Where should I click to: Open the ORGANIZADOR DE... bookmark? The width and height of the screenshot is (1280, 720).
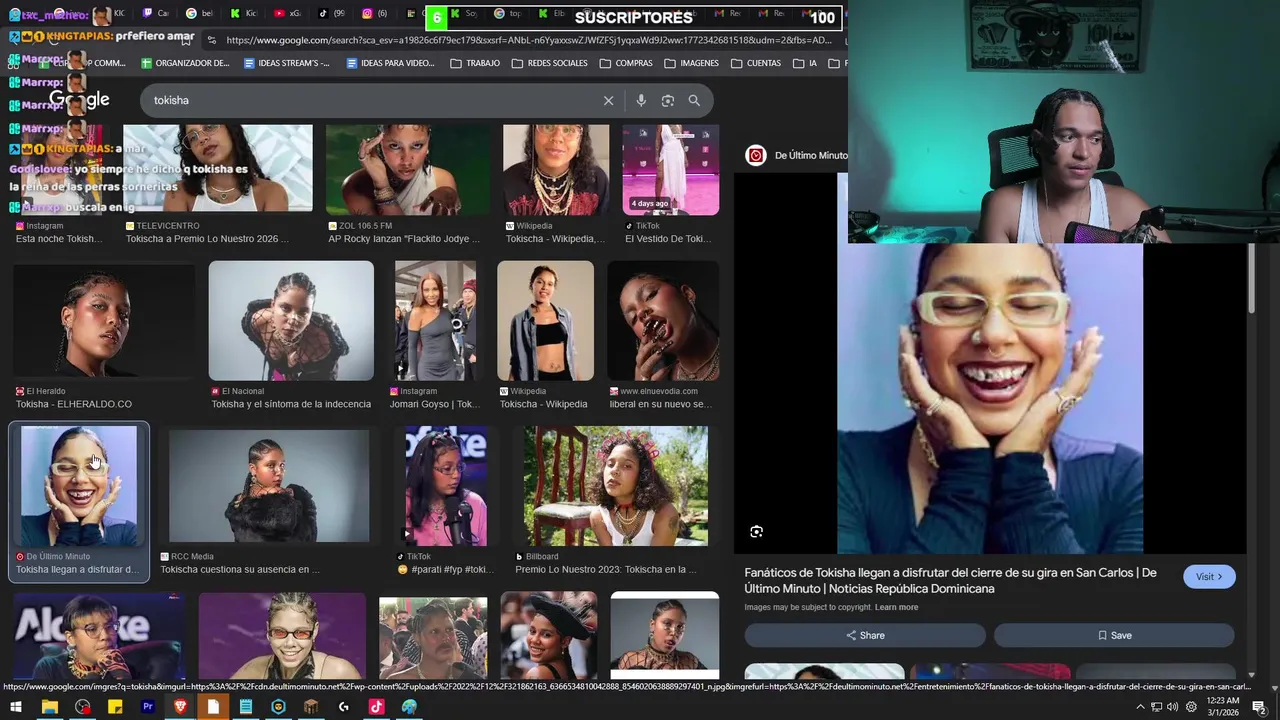click(185, 63)
